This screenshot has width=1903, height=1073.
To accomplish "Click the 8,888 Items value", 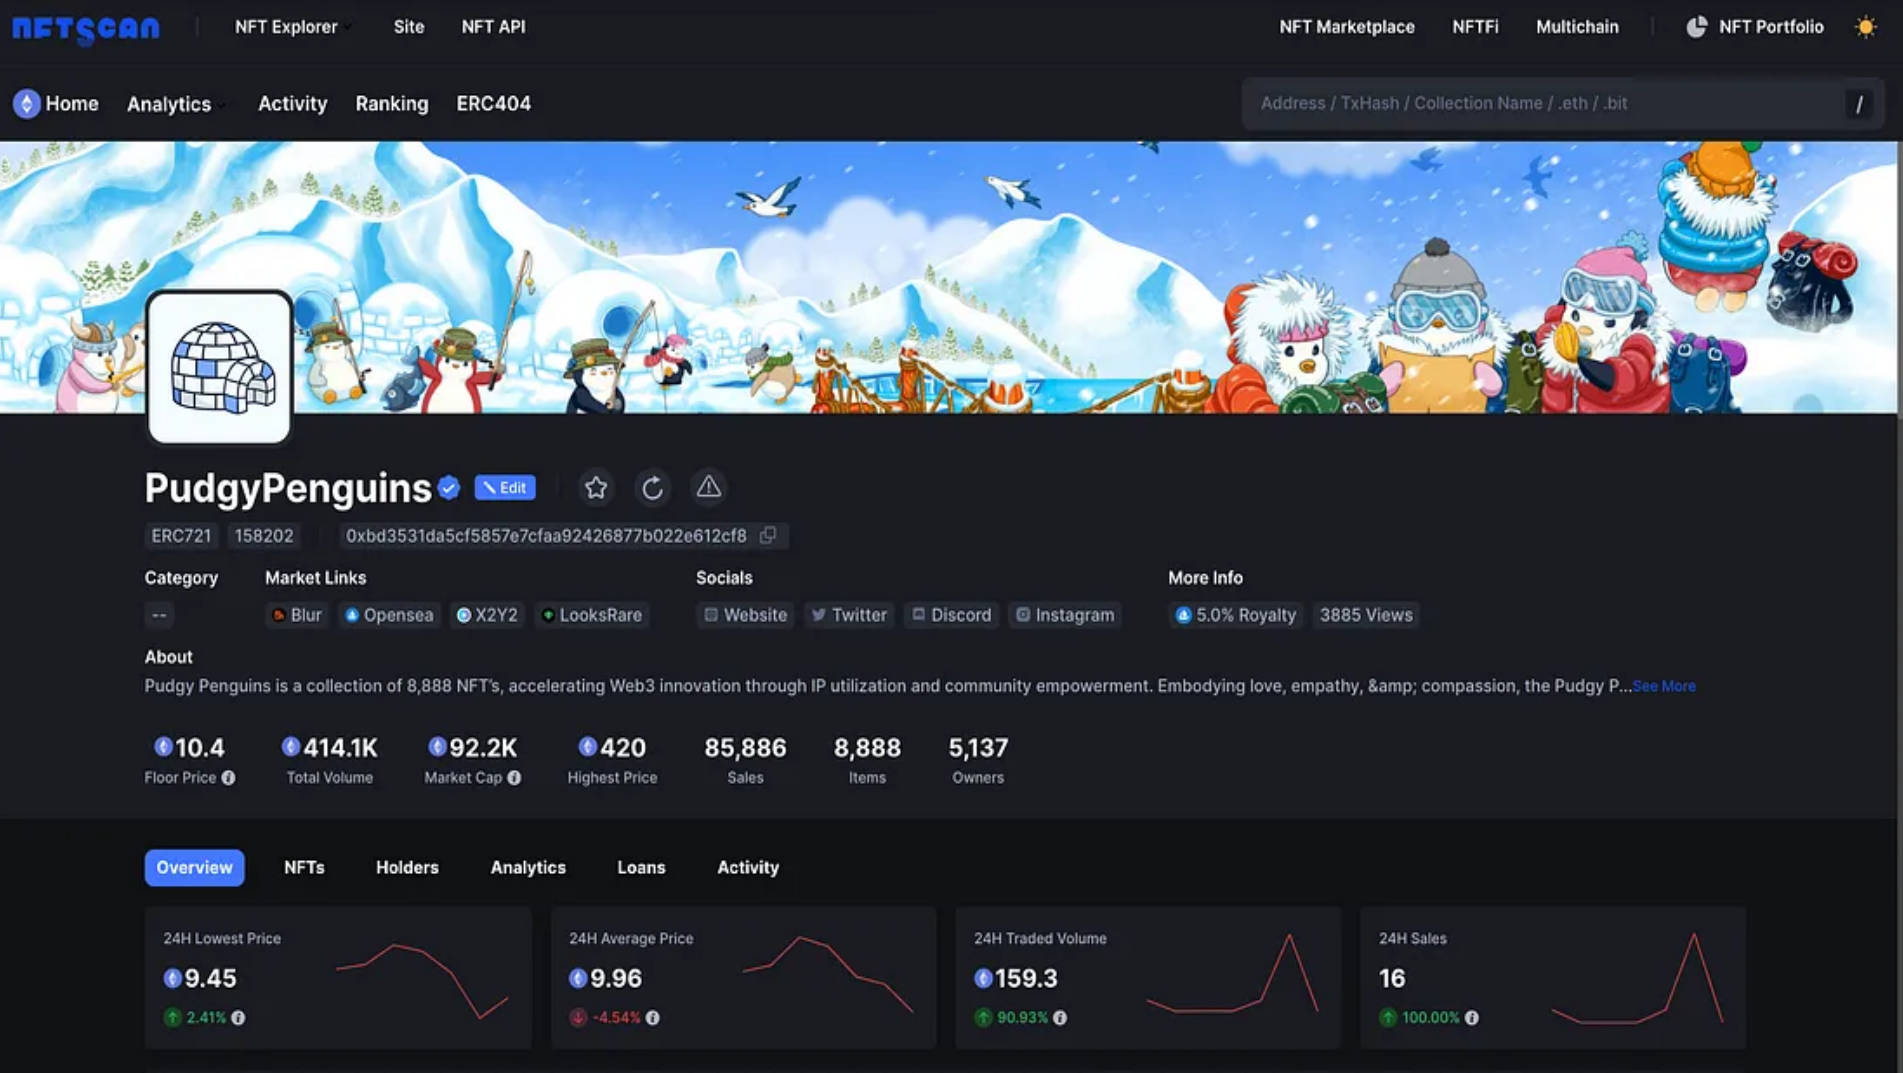I will pos(867,747).
